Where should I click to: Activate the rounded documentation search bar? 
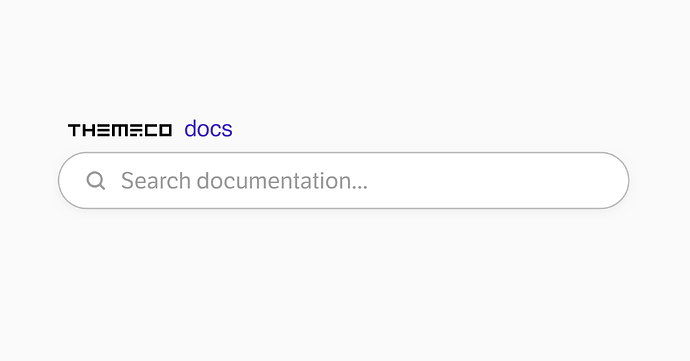pyautogui.click(x=343, y=180)
